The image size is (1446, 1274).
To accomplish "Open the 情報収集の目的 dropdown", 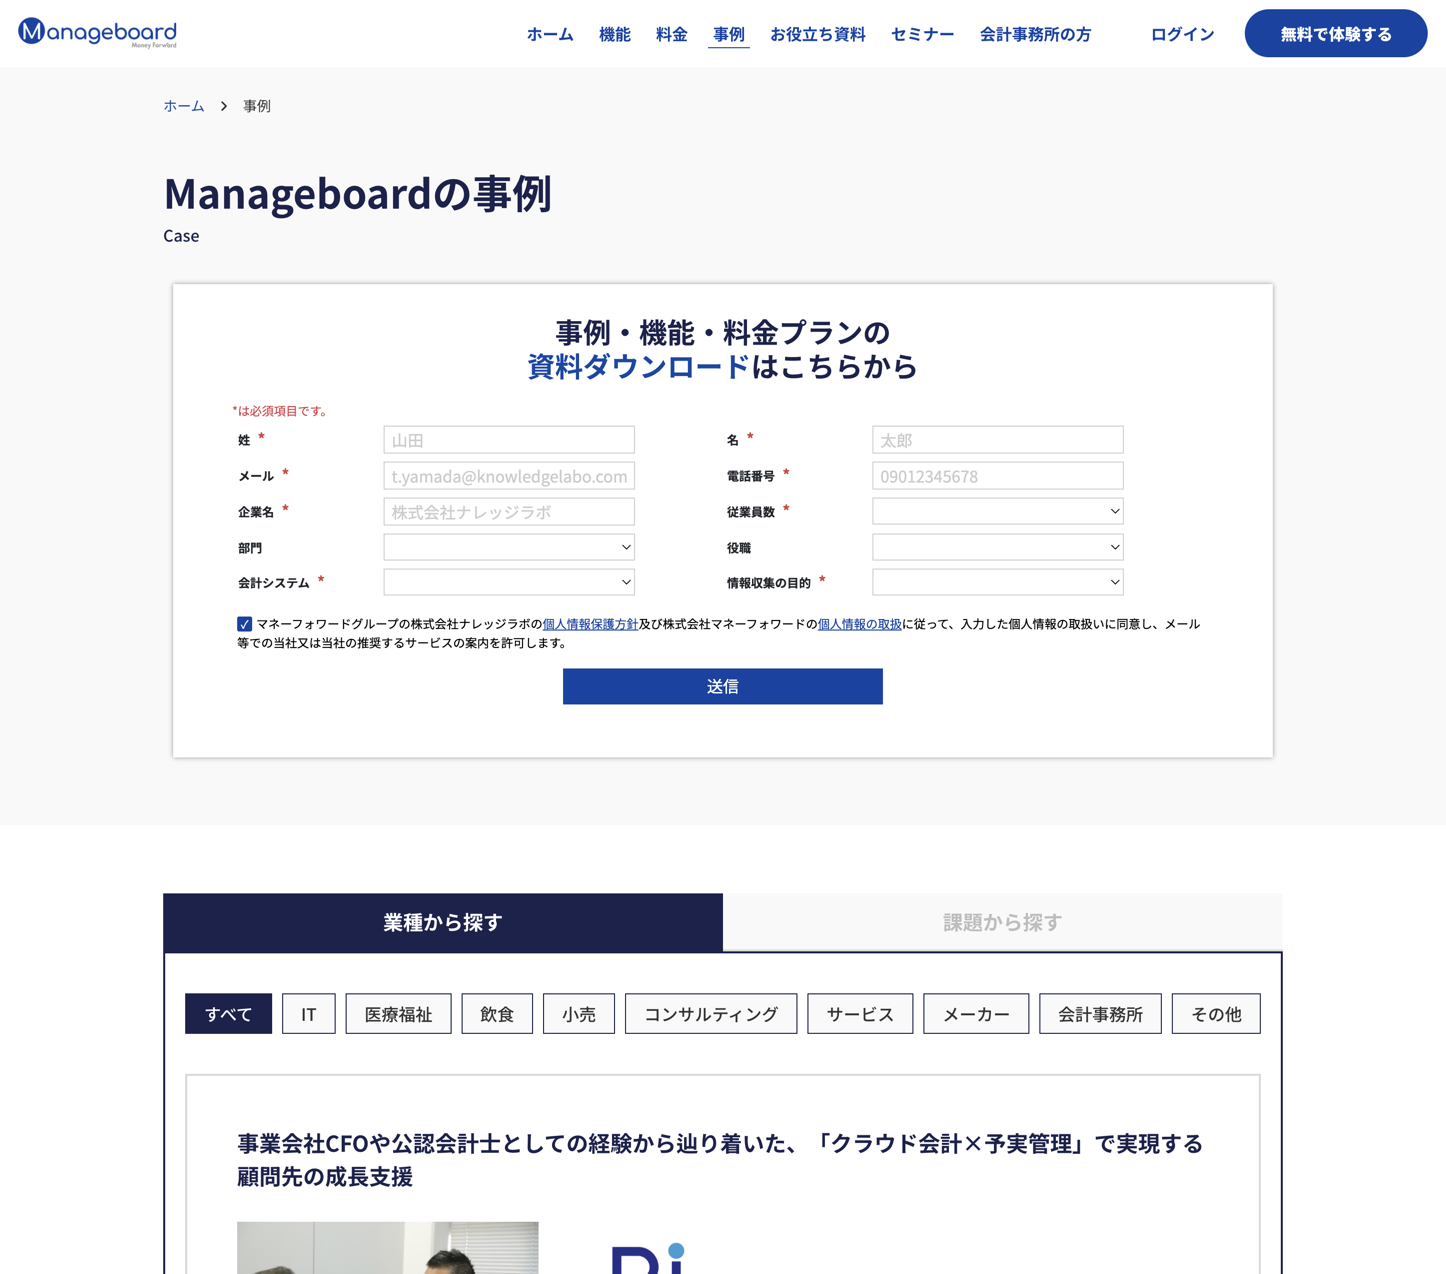I will pos(997,582).
